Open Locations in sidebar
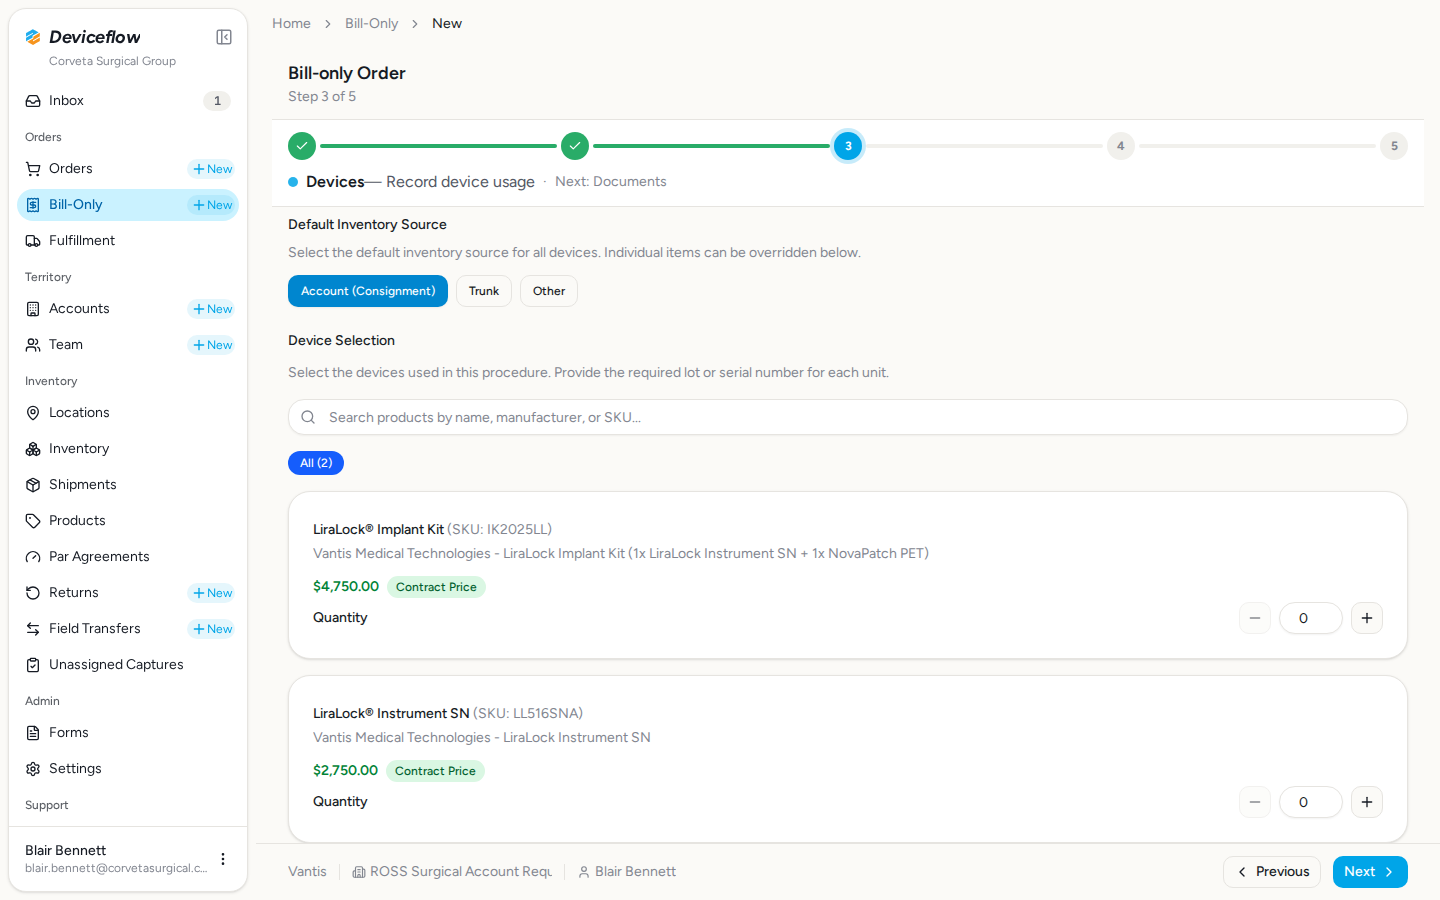 (x=128, y=413)
